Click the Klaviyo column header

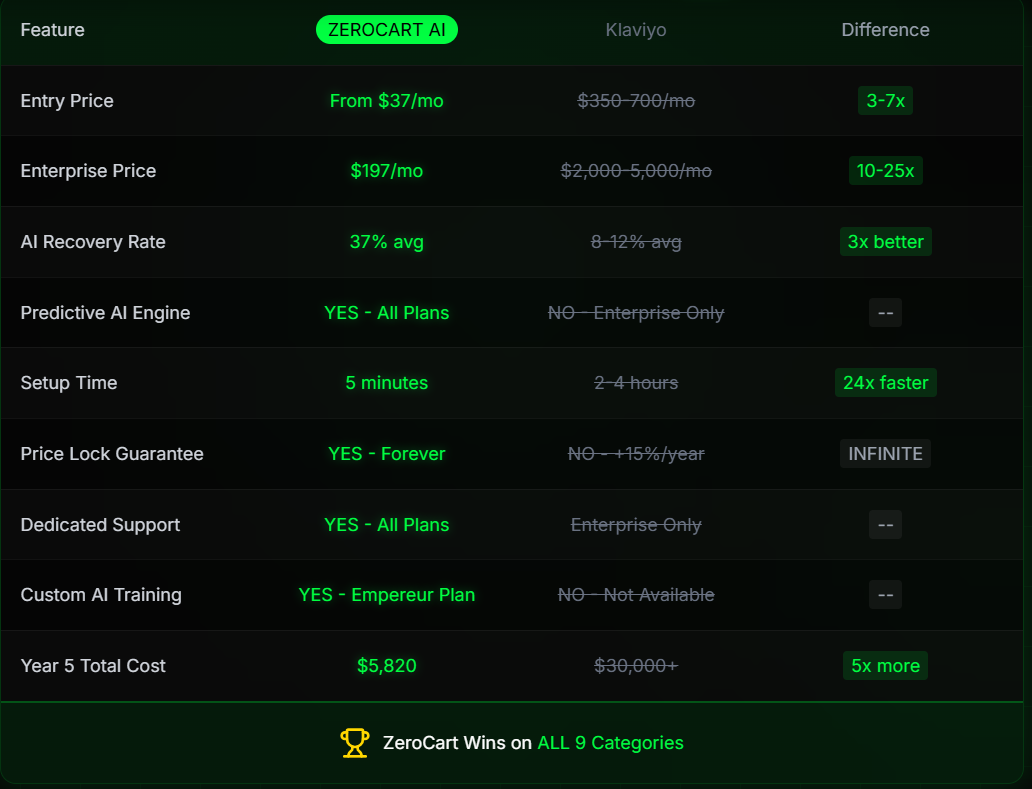pyautogui.click(x=636, y=30)
